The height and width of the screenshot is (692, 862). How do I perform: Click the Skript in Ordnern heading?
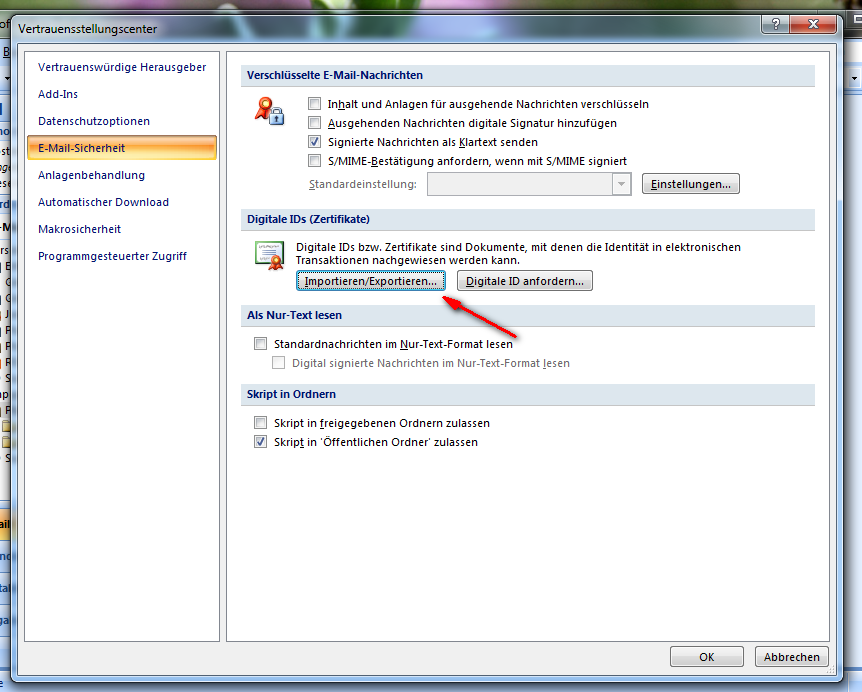(x=291, y=394)
